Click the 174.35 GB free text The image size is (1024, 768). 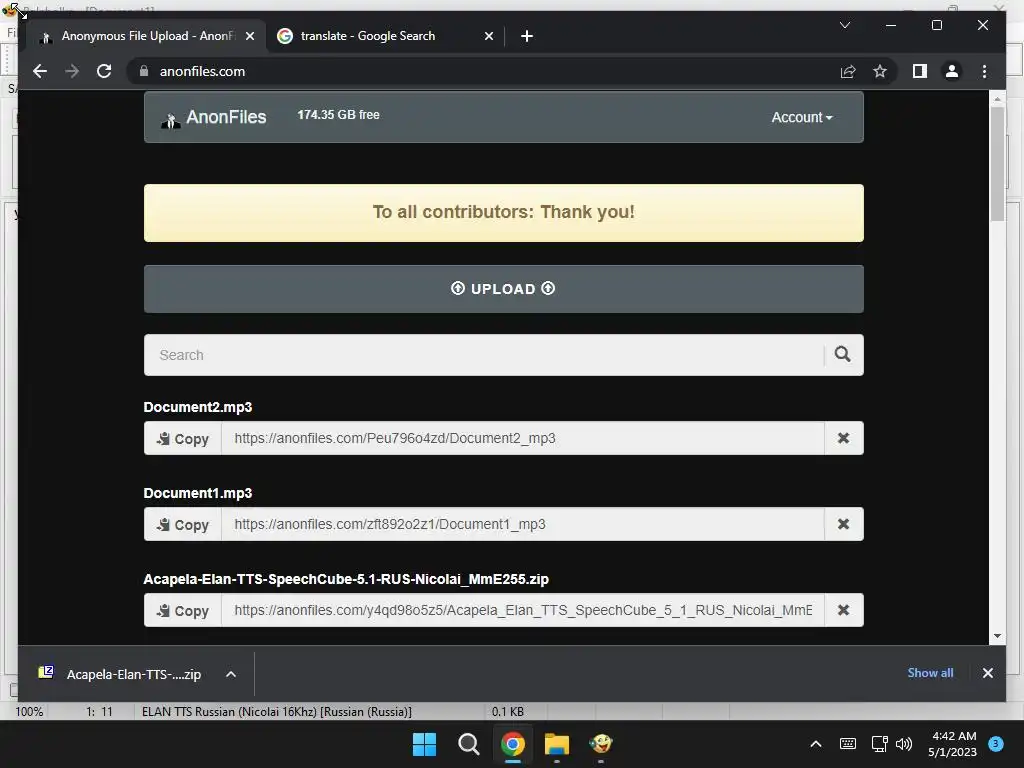(338, 115)
